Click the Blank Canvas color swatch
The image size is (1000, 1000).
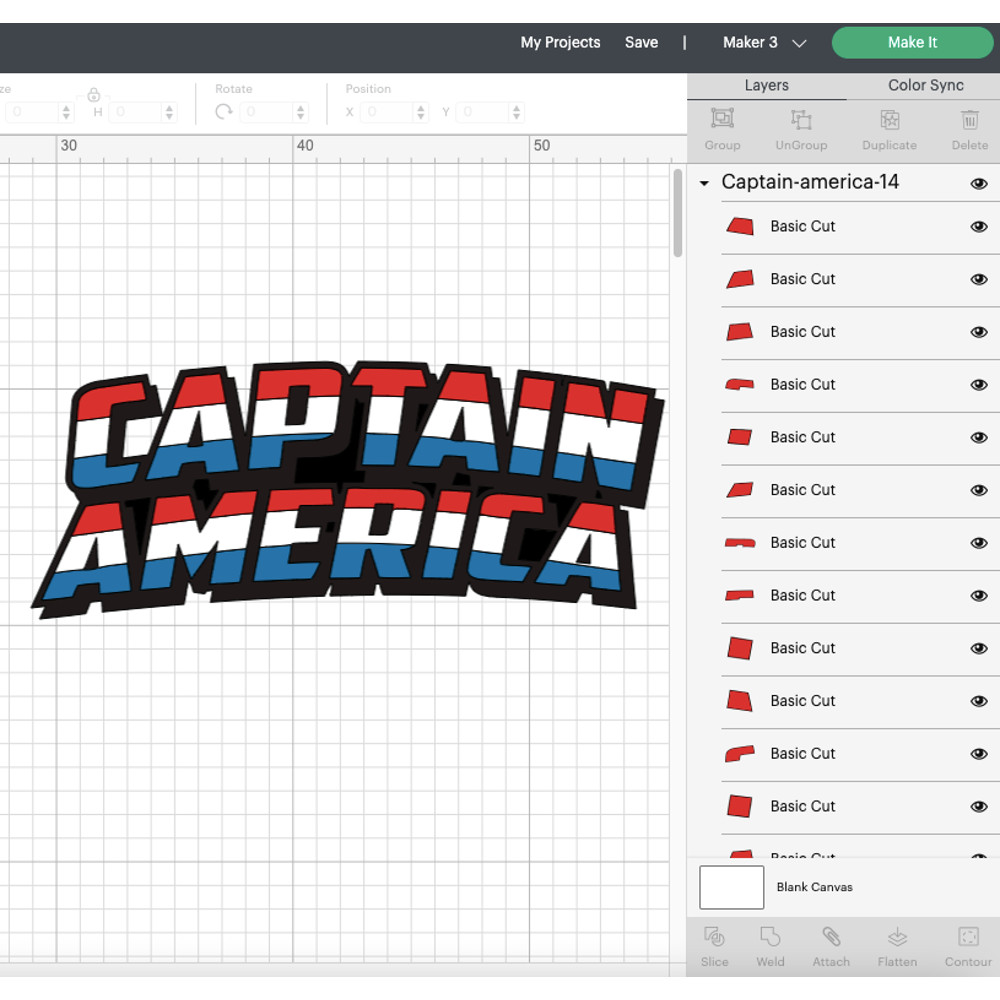(731, 887)
